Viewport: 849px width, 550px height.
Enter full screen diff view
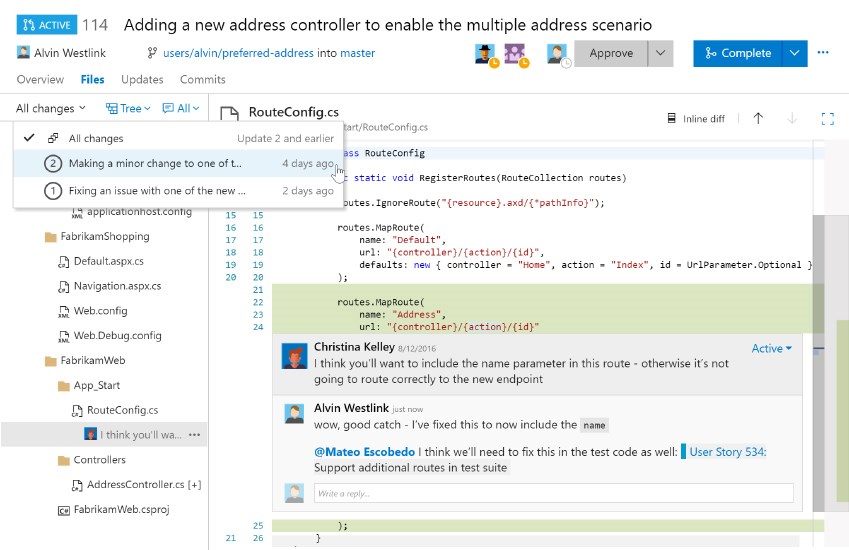coord(827,119)
